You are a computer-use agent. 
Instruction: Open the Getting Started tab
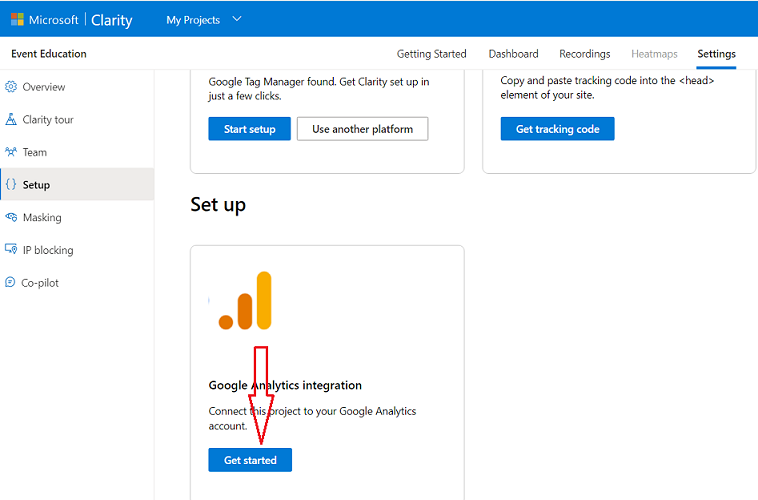(x=431, y=54)
